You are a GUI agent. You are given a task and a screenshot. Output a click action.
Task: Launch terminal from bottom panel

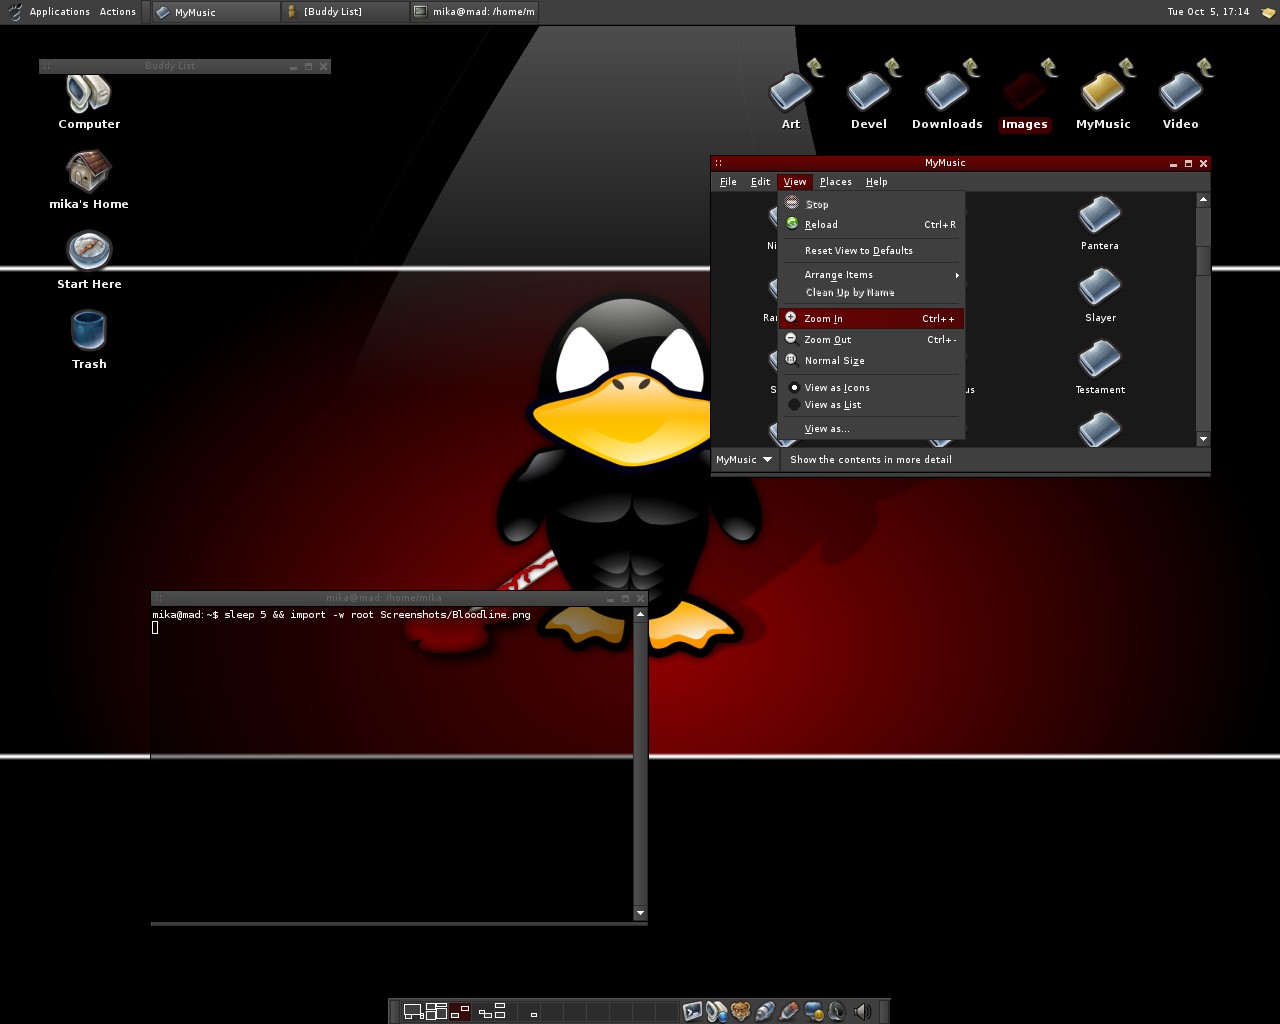tap(692, 1011)
